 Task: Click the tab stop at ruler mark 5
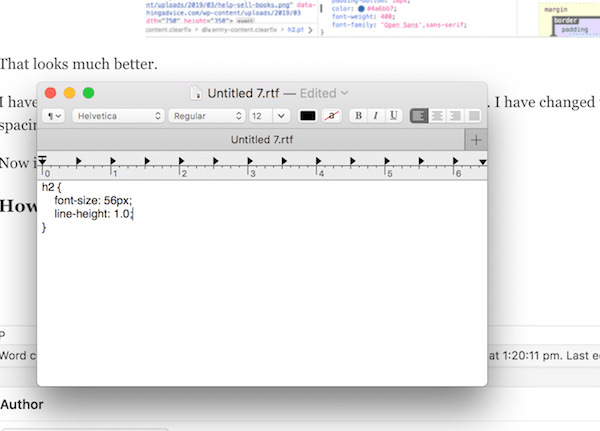387,161
